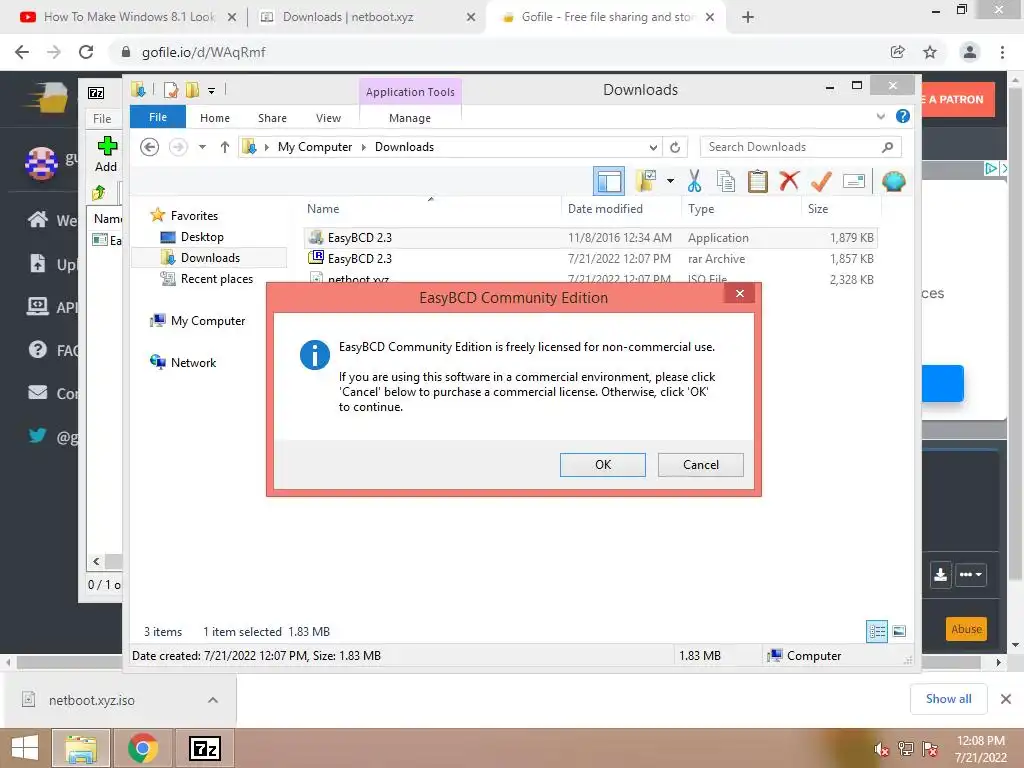Select Desktop in the navigation pane
This screenshot has width=1024, height=768.
202,236
